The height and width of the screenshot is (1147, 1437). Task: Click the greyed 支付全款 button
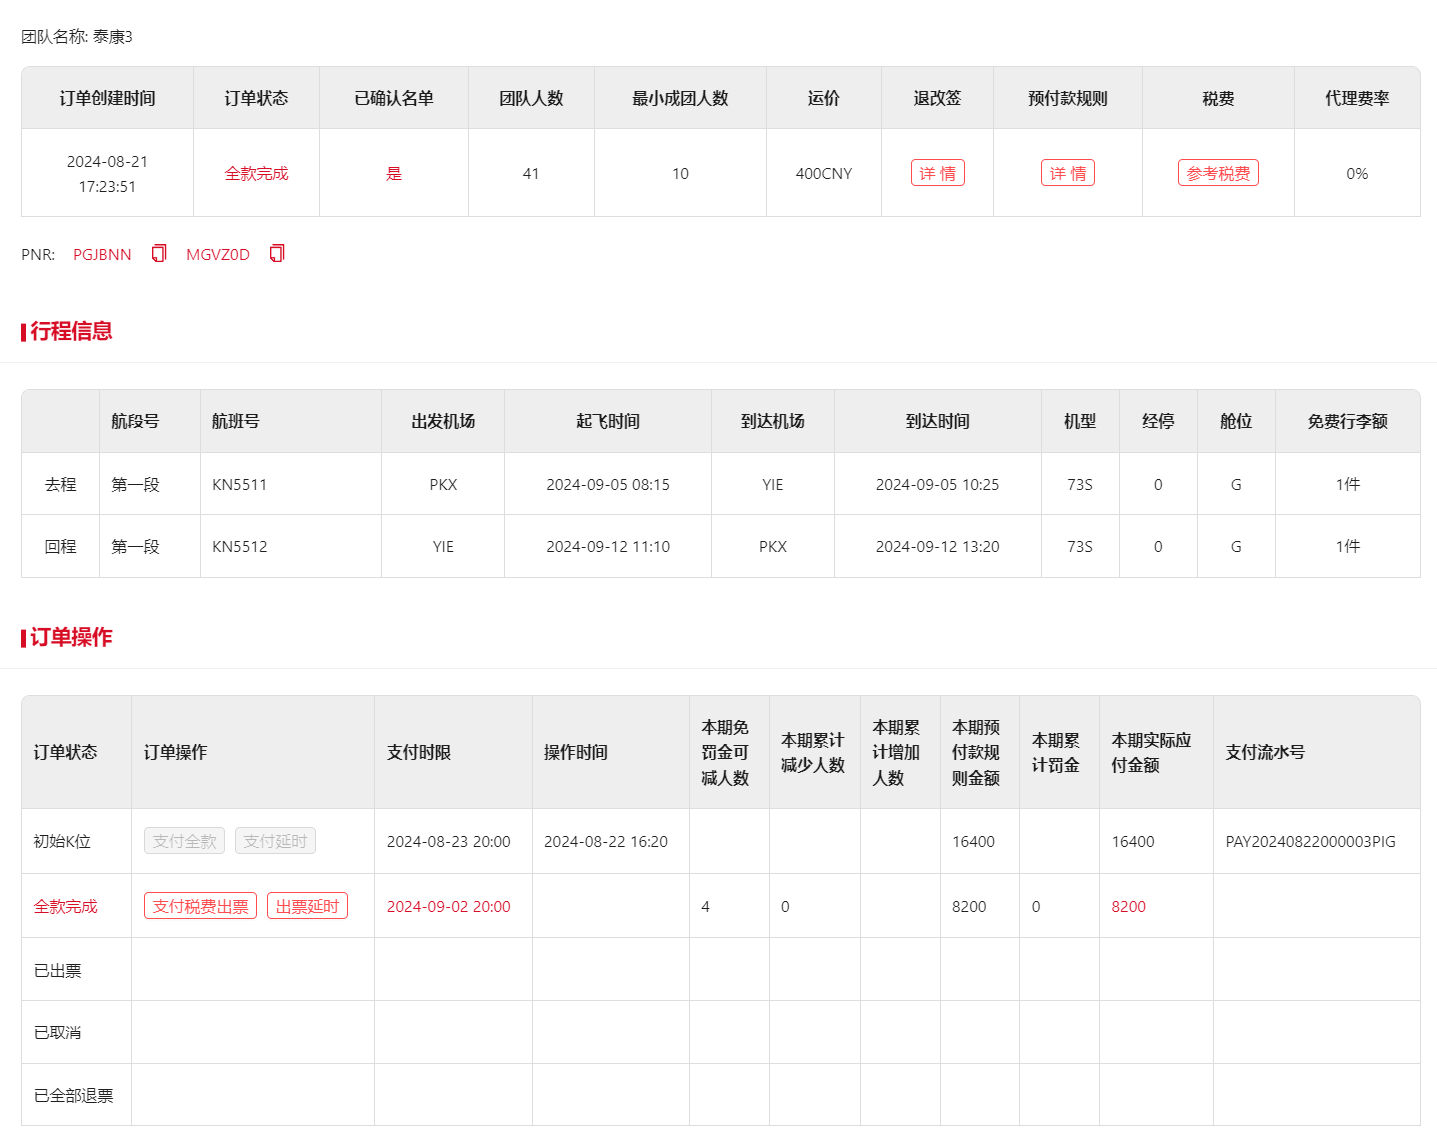tap(184, 841)
